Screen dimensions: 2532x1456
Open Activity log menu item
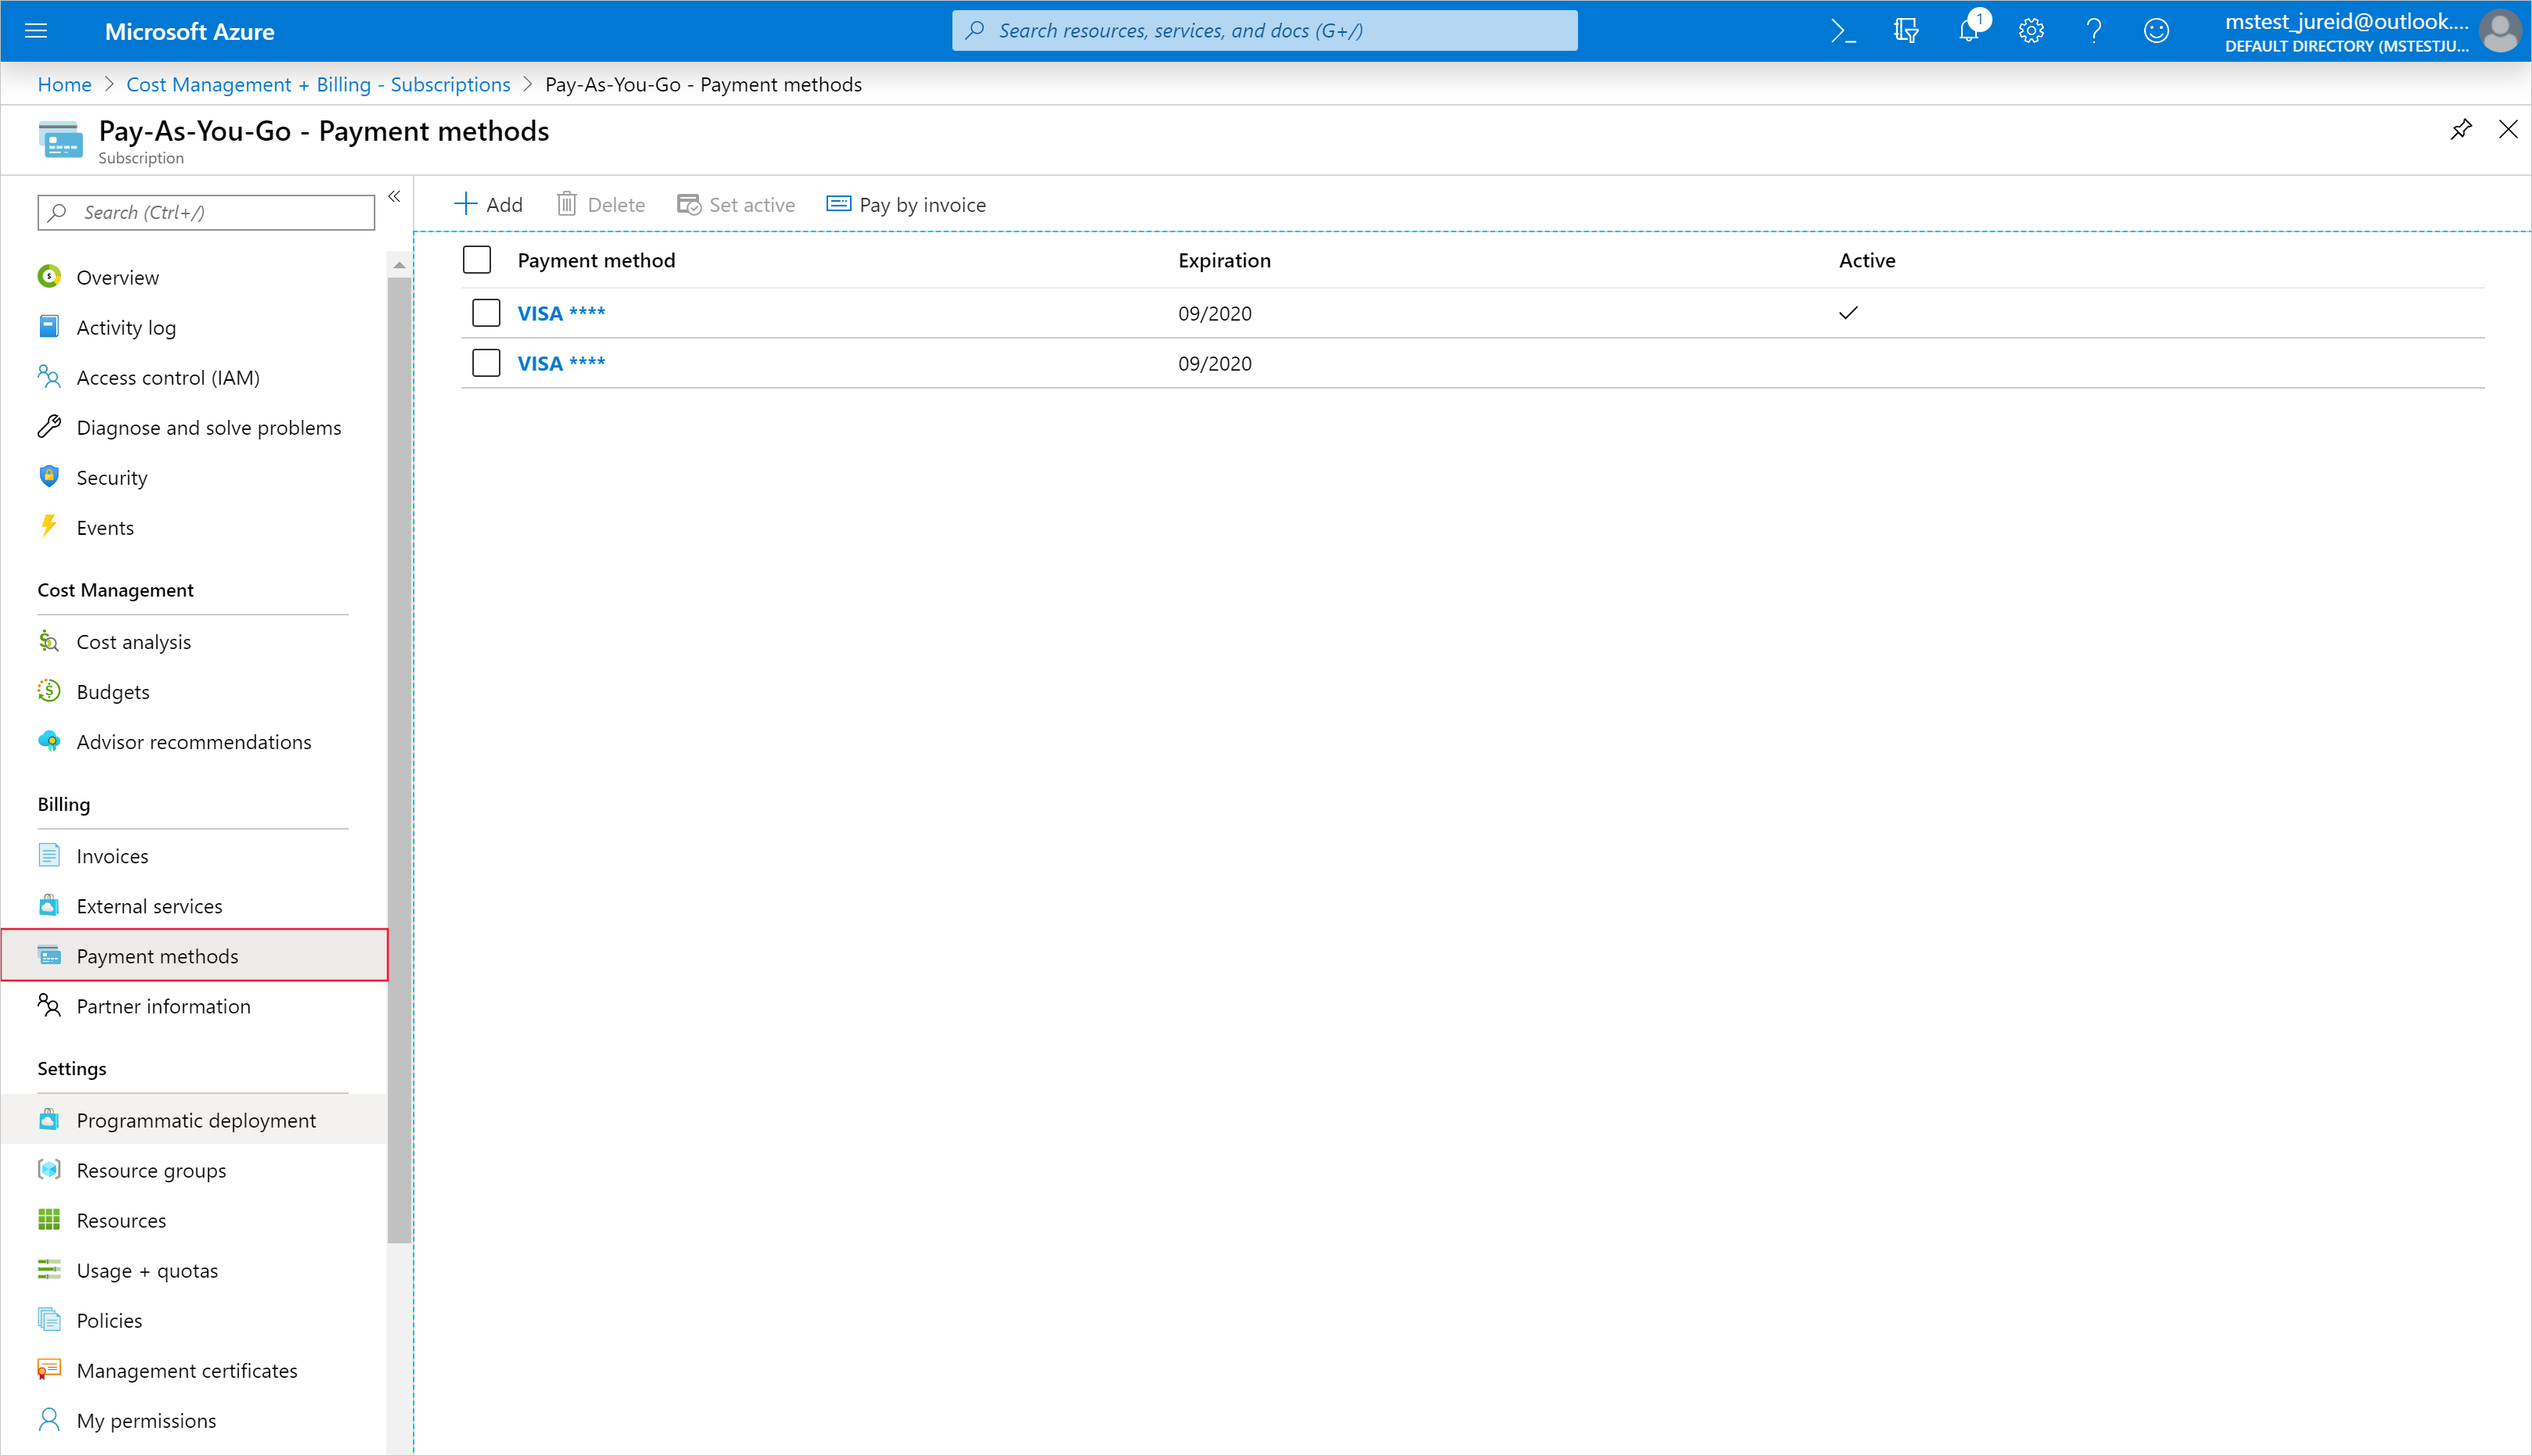tap(127, 325)
